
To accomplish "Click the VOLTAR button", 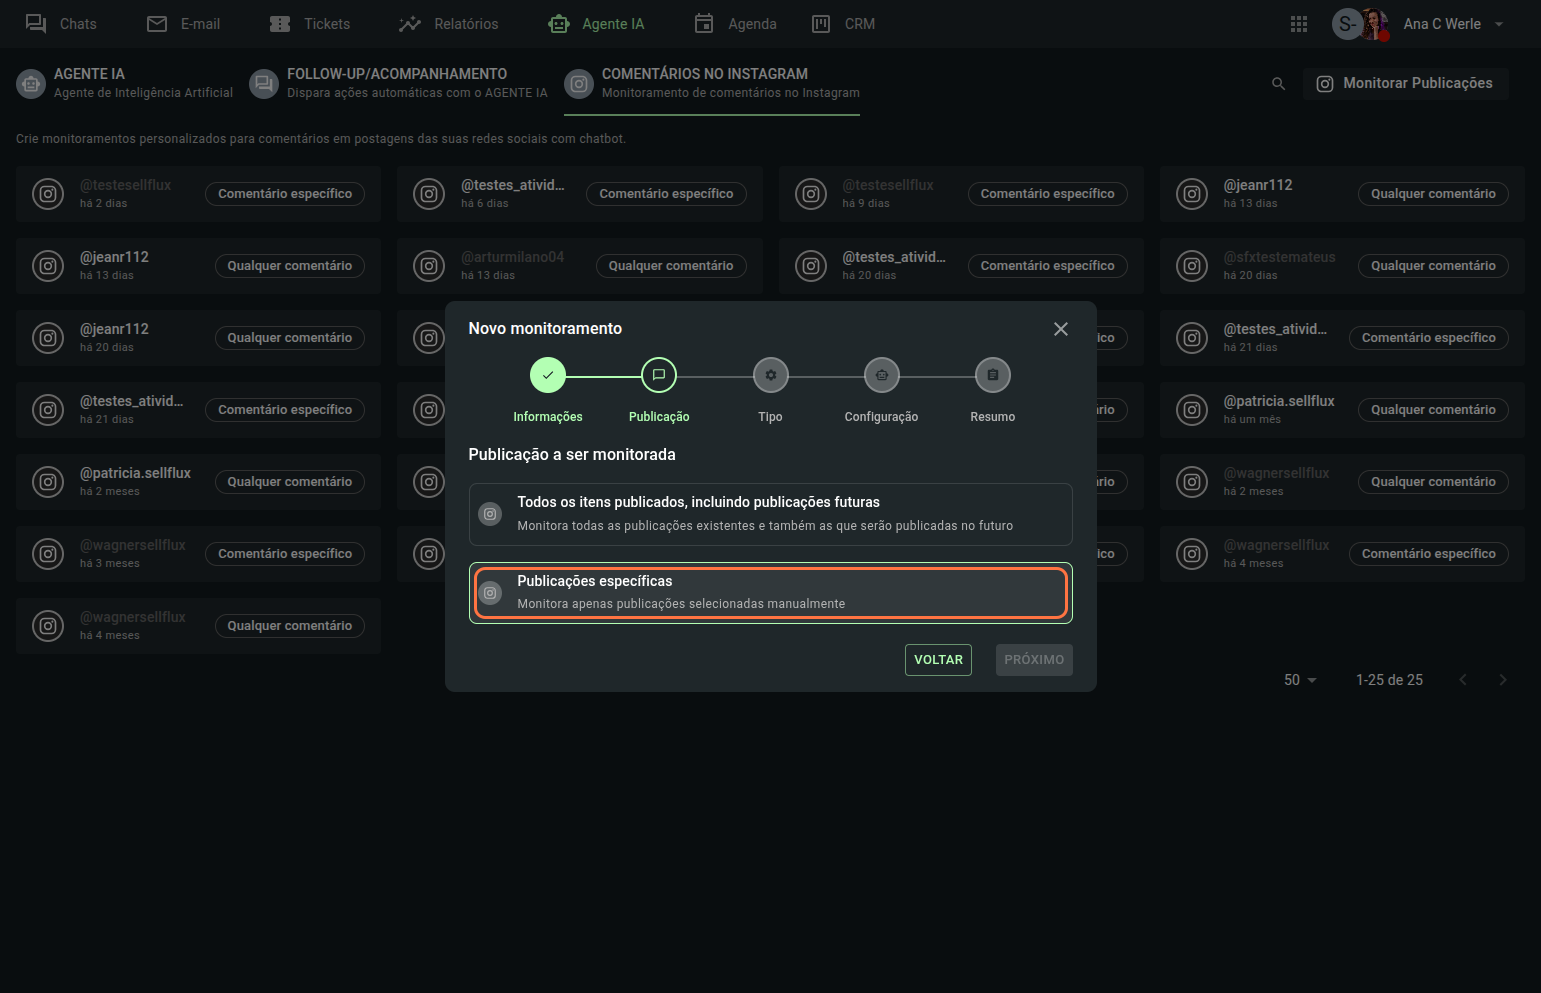I will pyautogui.click(x=938, y=660).
